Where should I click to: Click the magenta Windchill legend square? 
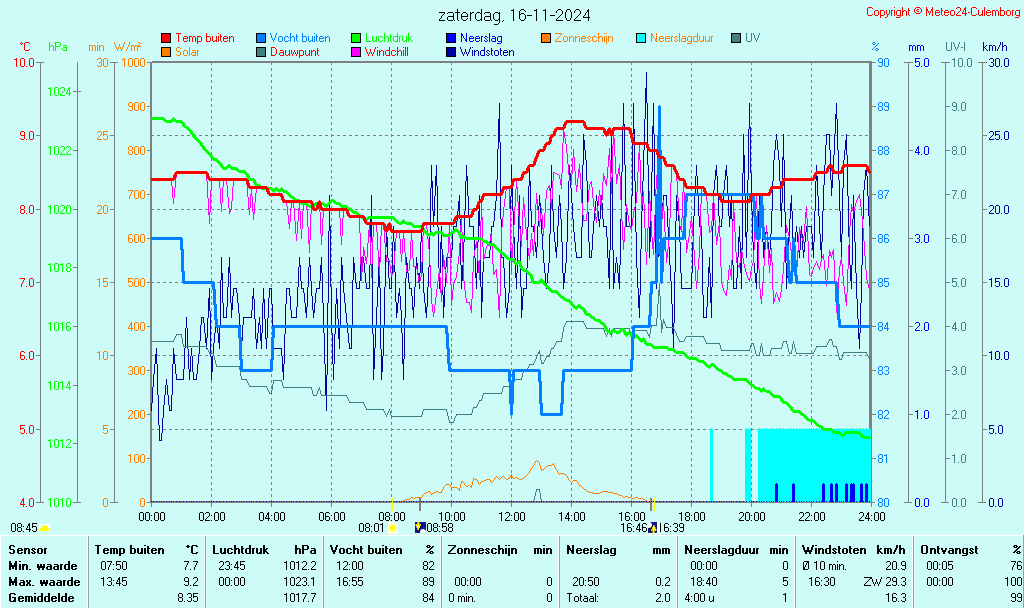tap(356, 52)
